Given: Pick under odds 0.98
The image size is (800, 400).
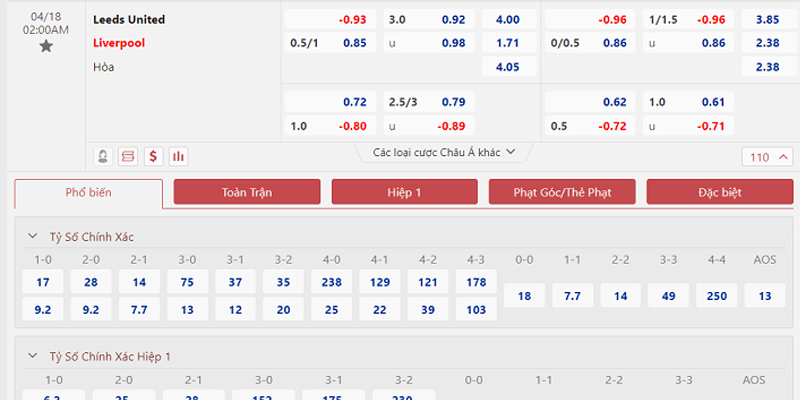Looking at the screenshot, I should 429,43.
